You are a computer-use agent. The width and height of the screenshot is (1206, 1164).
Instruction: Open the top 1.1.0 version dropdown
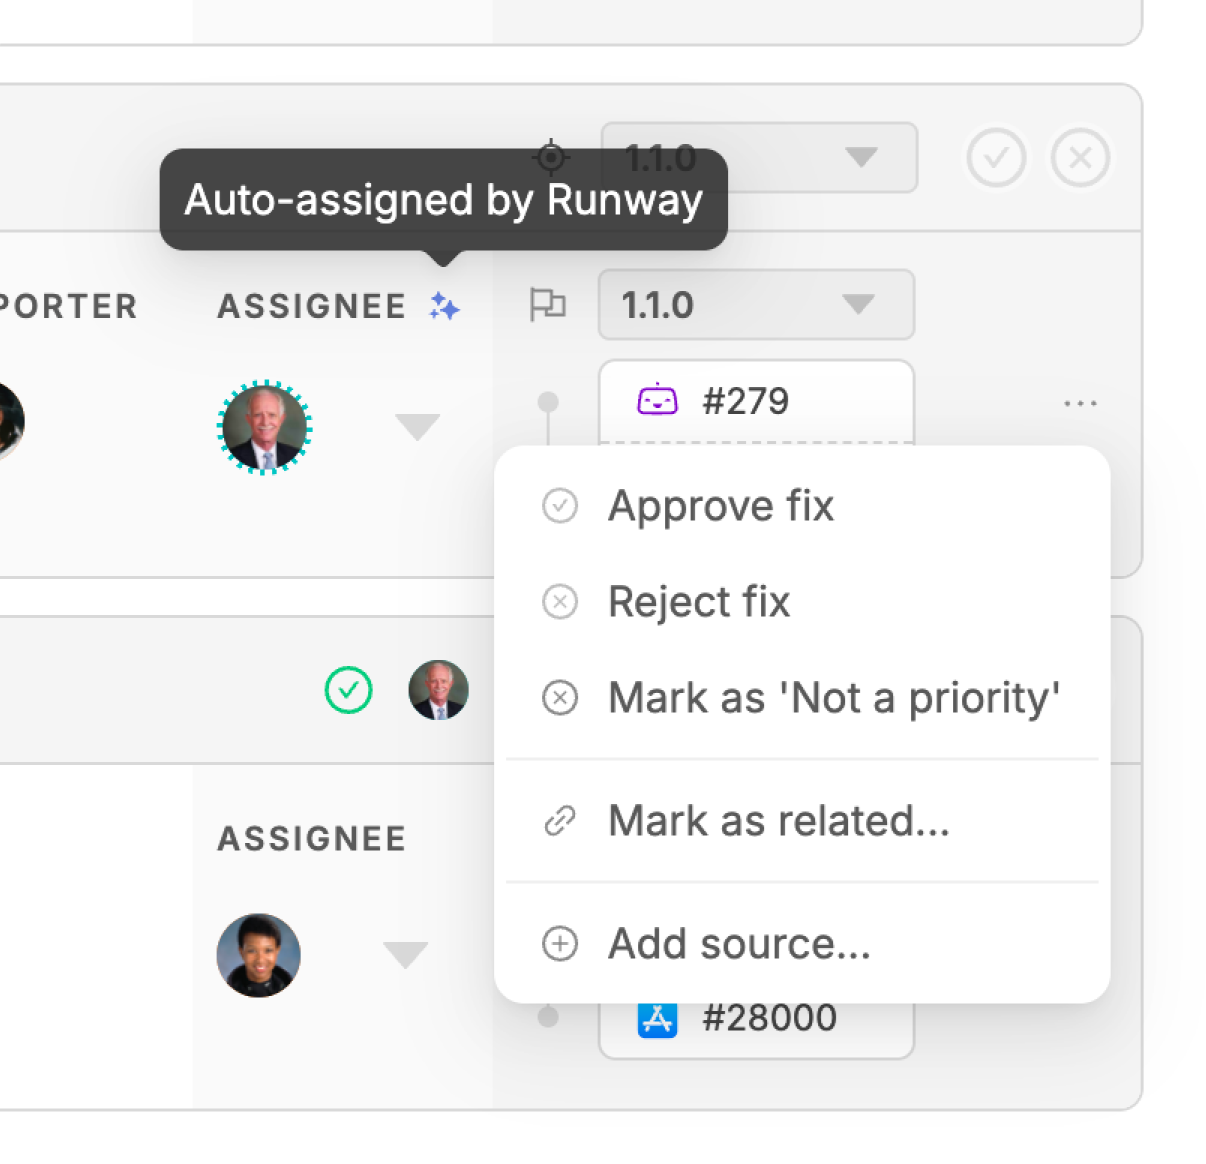[759, 157]
